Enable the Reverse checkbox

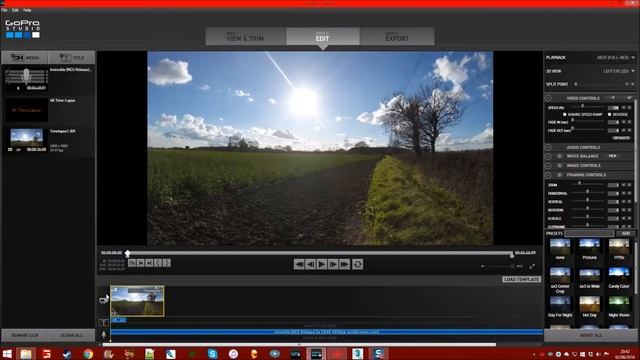click(x=610, y=114)
